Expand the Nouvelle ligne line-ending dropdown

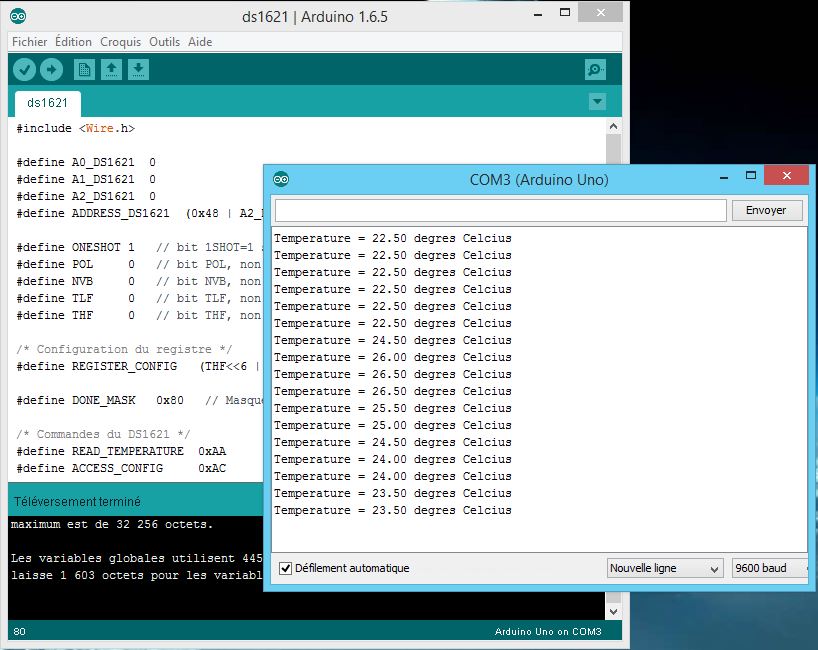point(665,568)
